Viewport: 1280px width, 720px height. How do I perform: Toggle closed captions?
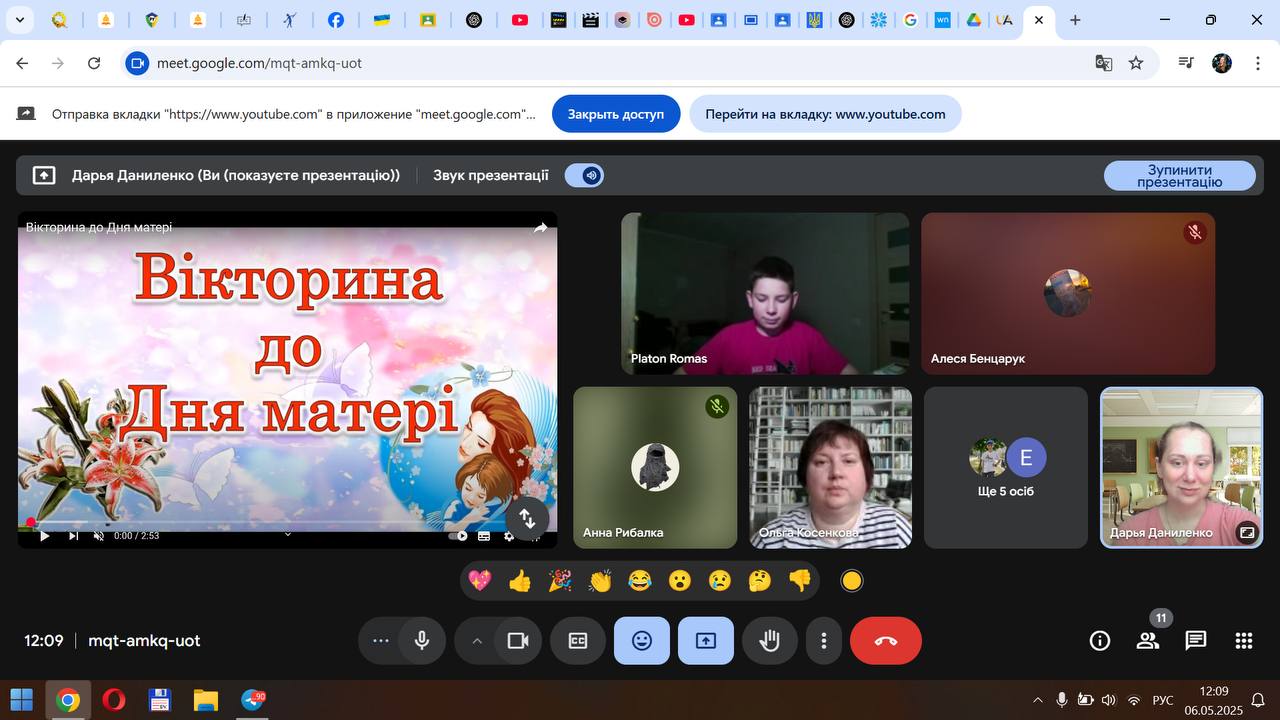pyautogui.click(x=578, y=641)
